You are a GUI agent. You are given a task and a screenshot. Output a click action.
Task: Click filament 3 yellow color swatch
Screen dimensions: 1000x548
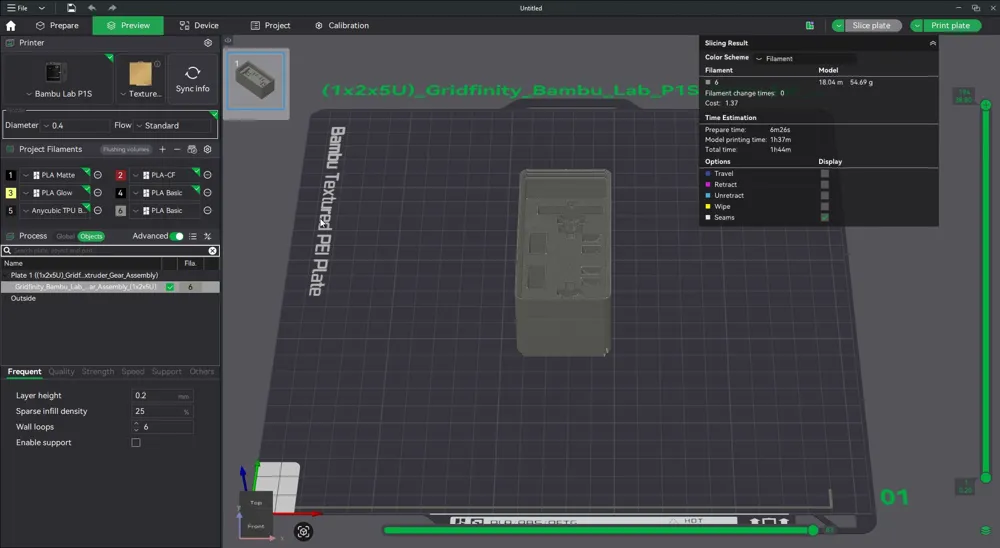point(10,193)
